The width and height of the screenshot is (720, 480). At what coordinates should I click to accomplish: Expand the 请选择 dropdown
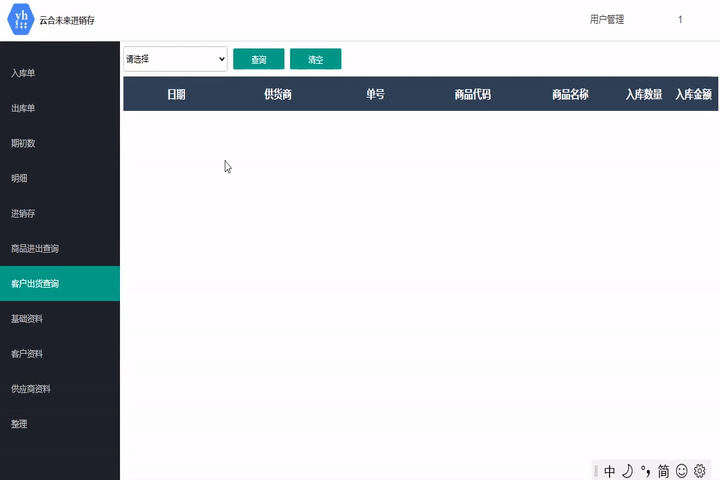[x=176, y=59]
